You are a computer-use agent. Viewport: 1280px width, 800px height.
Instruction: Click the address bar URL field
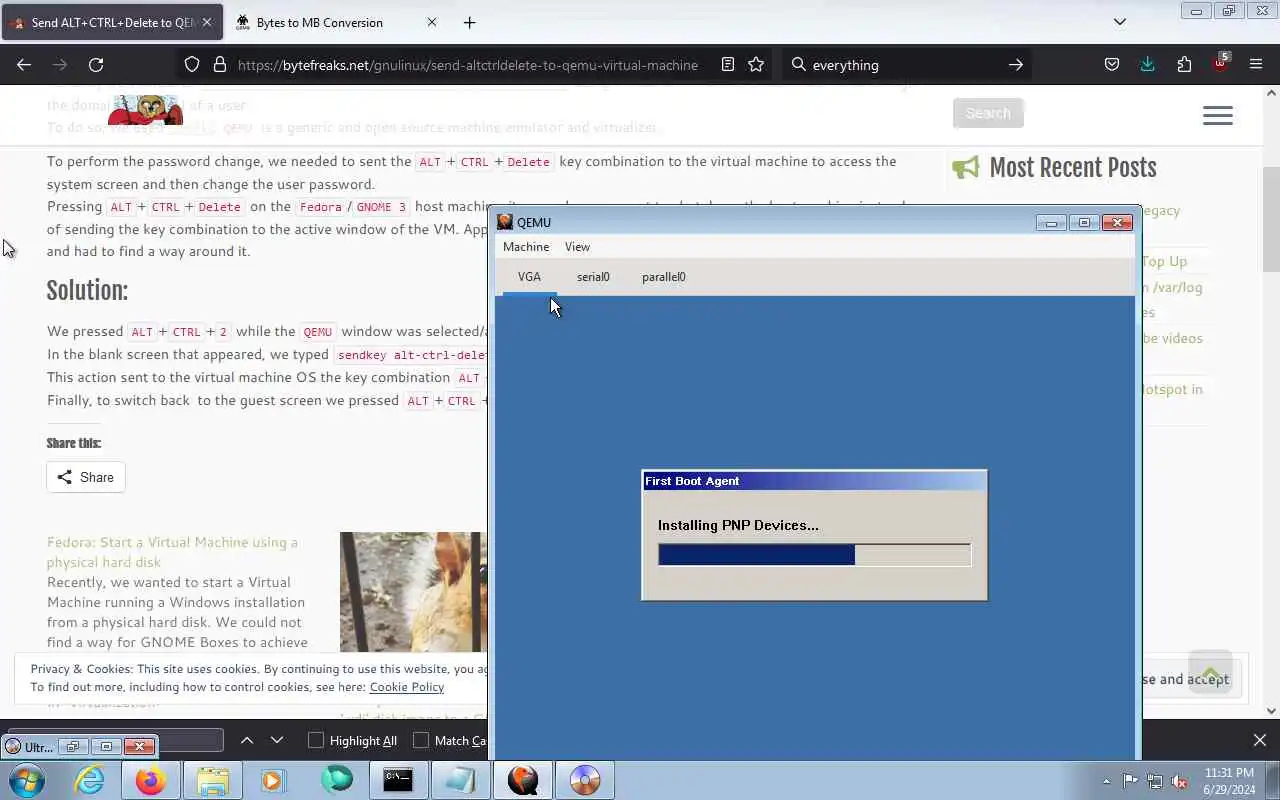(x=467, y=65)
